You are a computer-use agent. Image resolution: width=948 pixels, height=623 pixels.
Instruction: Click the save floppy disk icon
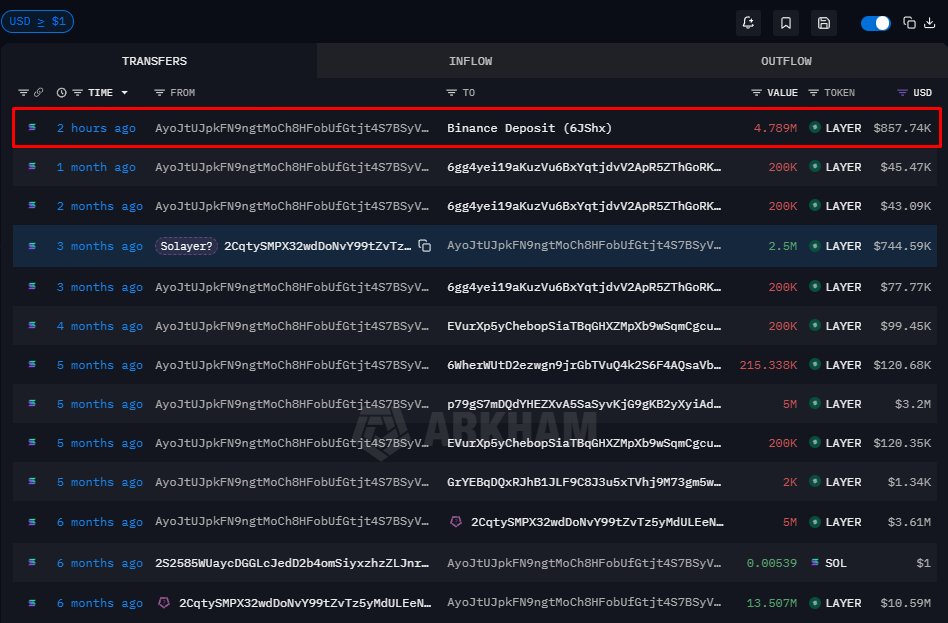[x=824, y=23]
